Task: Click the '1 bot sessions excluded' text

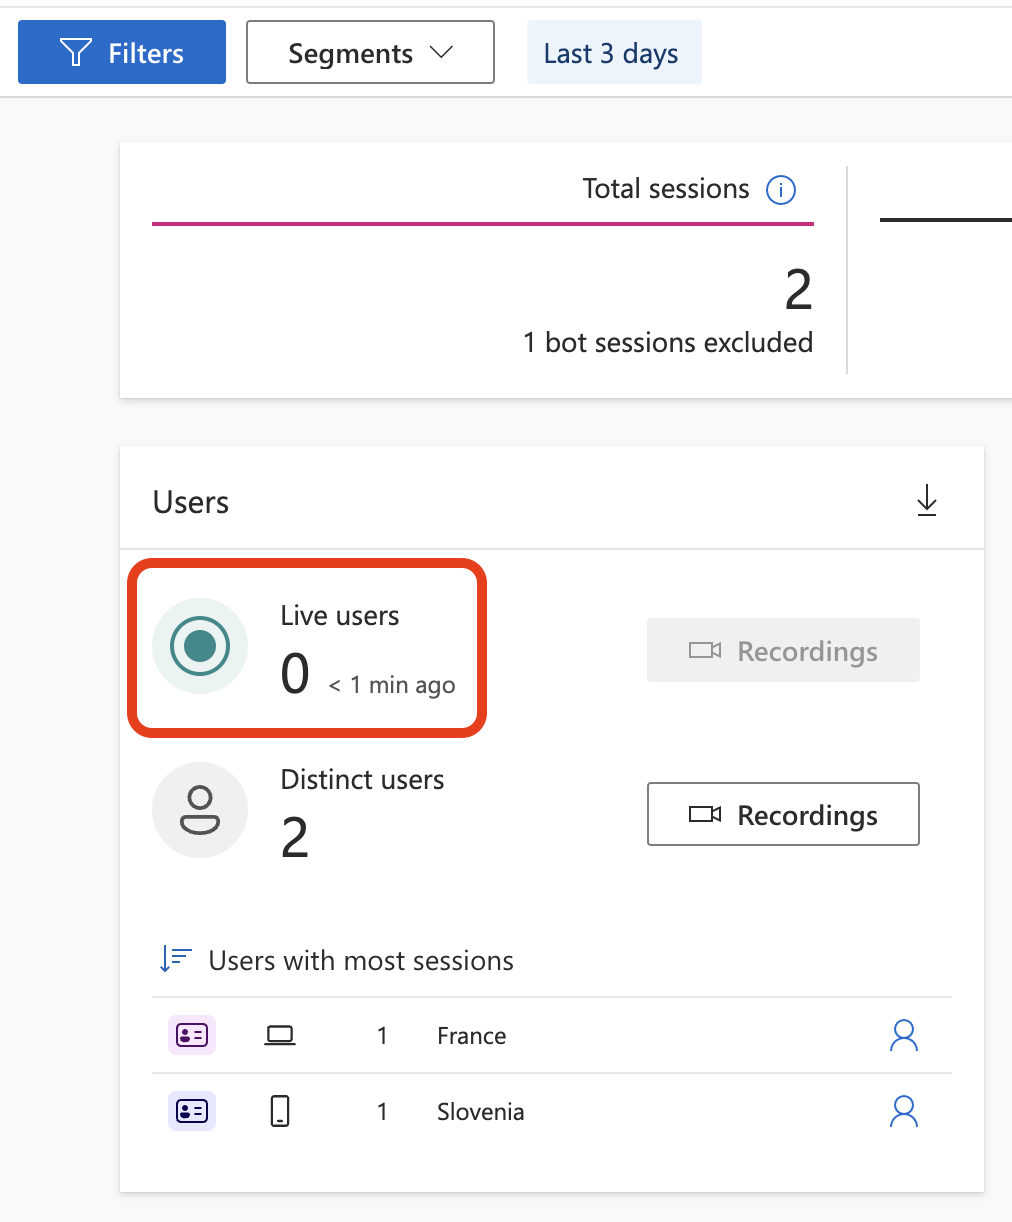Action: pyautogui.click(x=668, y=342)
